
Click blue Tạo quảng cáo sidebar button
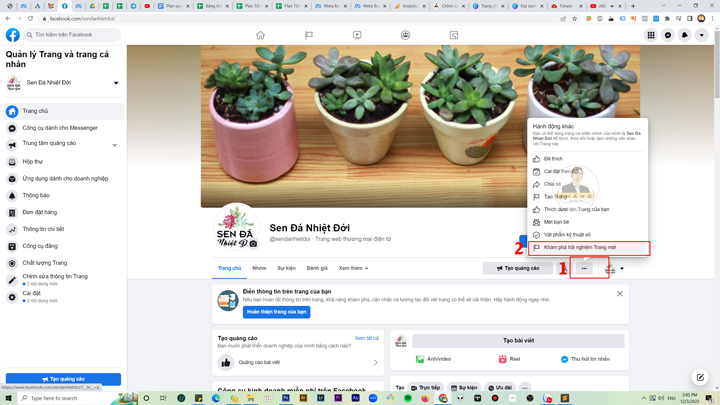(x=63, y=379)
